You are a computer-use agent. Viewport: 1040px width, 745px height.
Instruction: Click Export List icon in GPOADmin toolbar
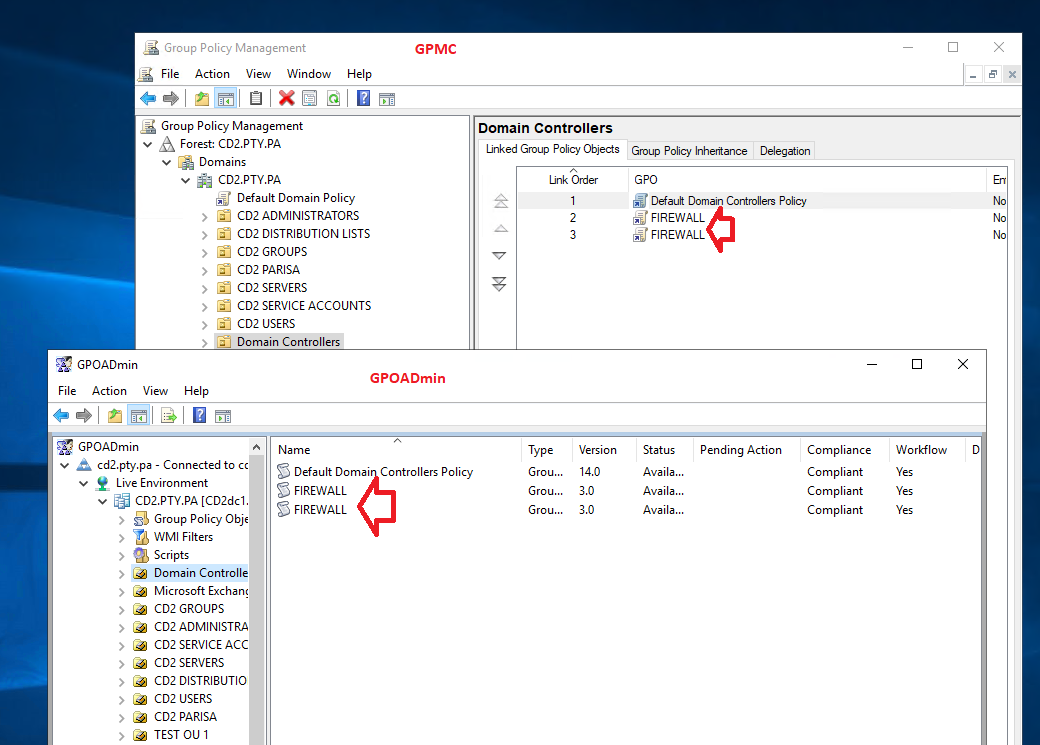click(x=168, y=416)
